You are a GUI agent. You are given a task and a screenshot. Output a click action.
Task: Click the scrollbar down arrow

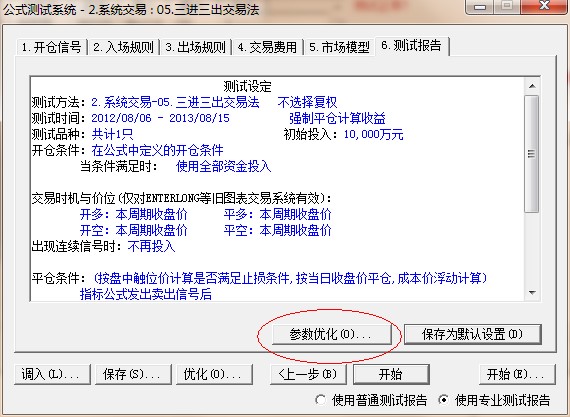pos(532,293)
